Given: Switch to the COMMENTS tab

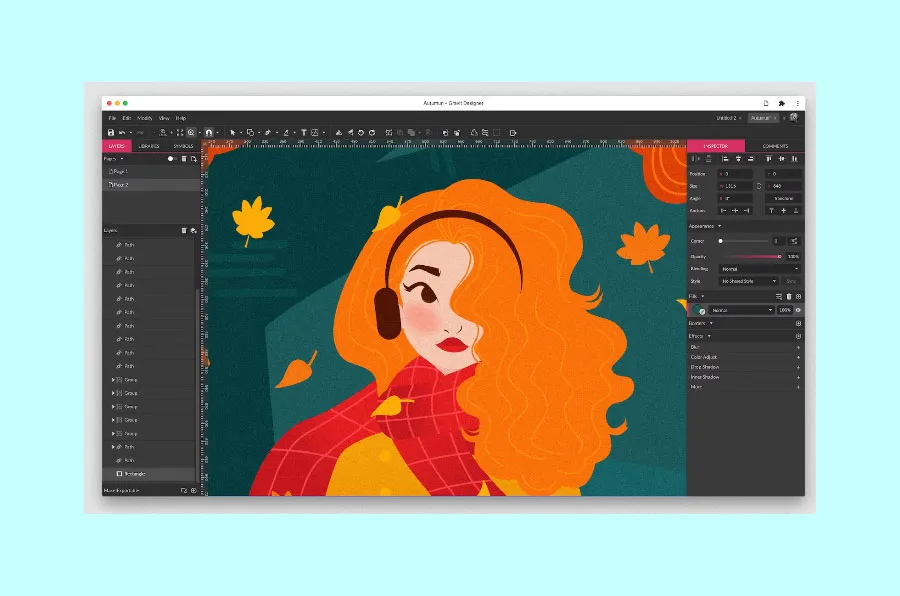Looking at the screenshot, I should pos(775,146).
